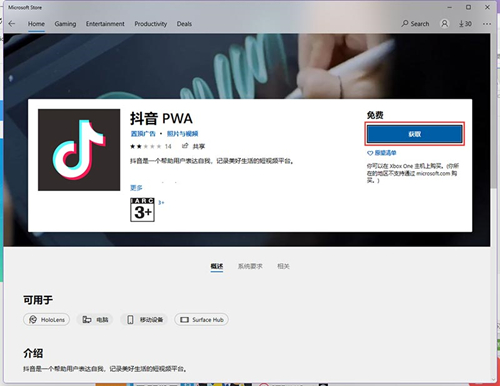Image resolution: width=500 pixels, height=386 pixels.
Task: Click the 移动设备 mobile device chip
Action: coord(144,320)
